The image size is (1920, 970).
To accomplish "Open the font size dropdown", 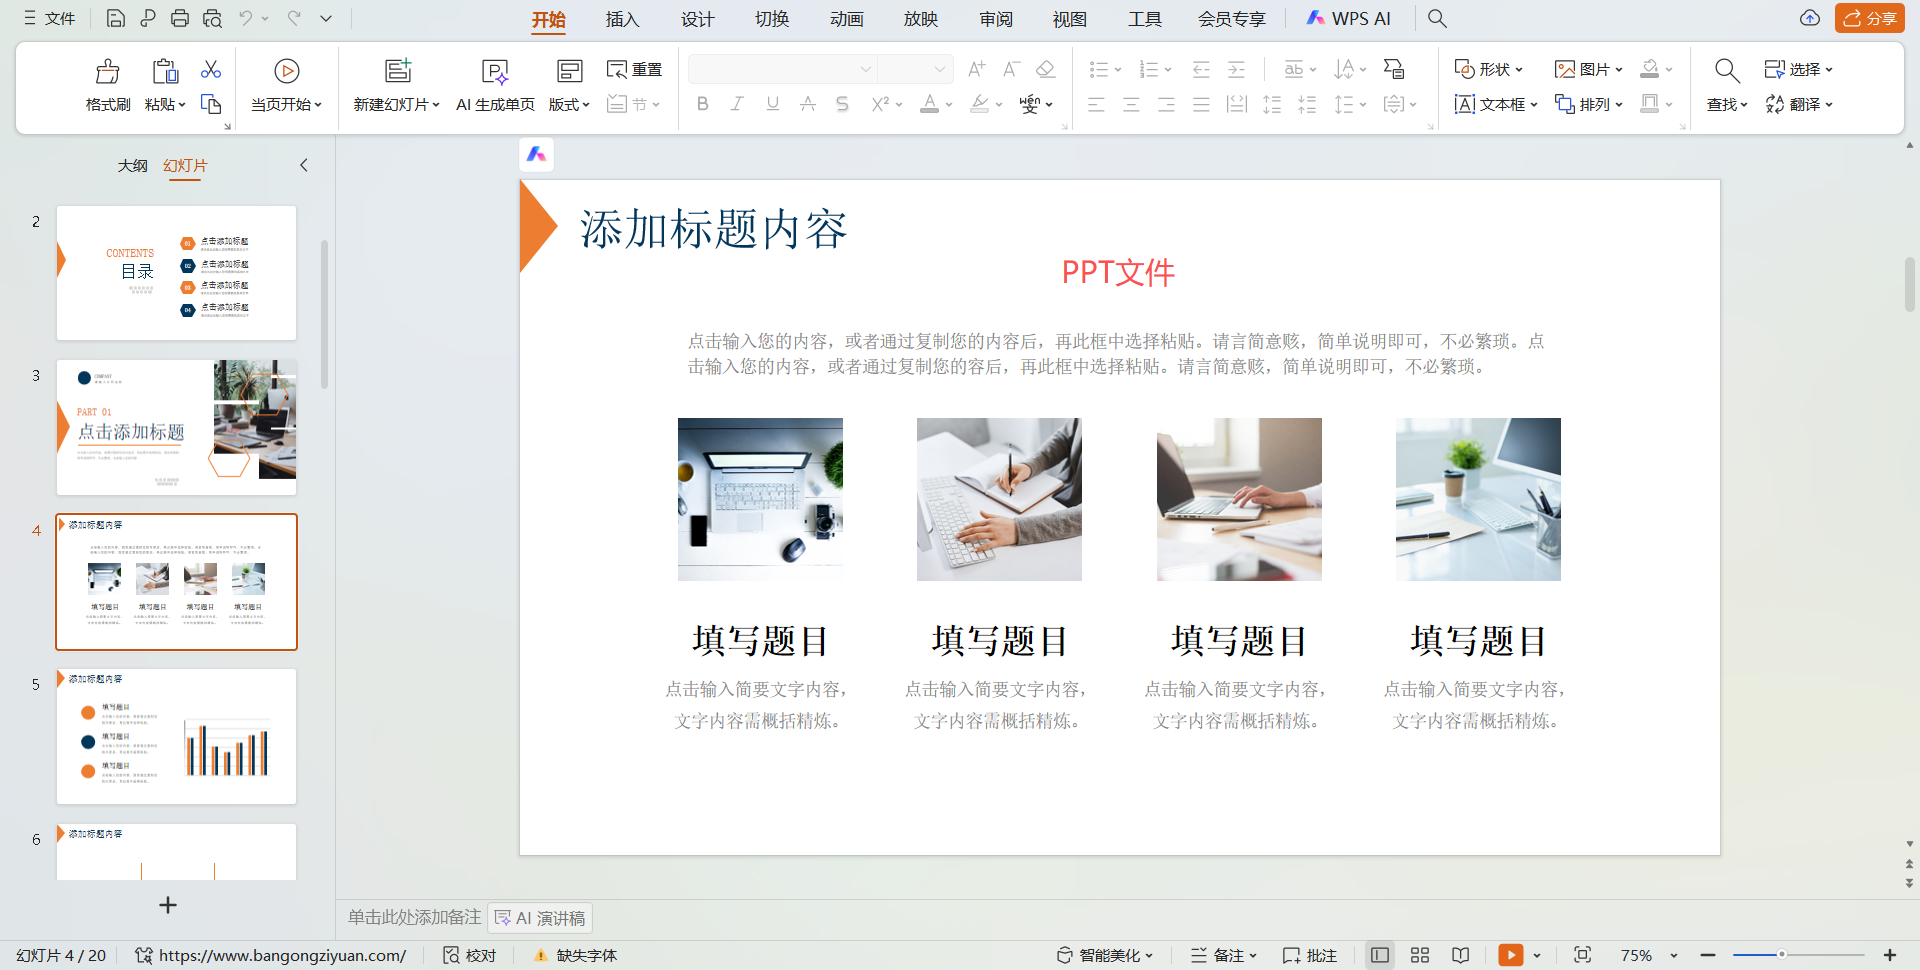I will point(941,69).
